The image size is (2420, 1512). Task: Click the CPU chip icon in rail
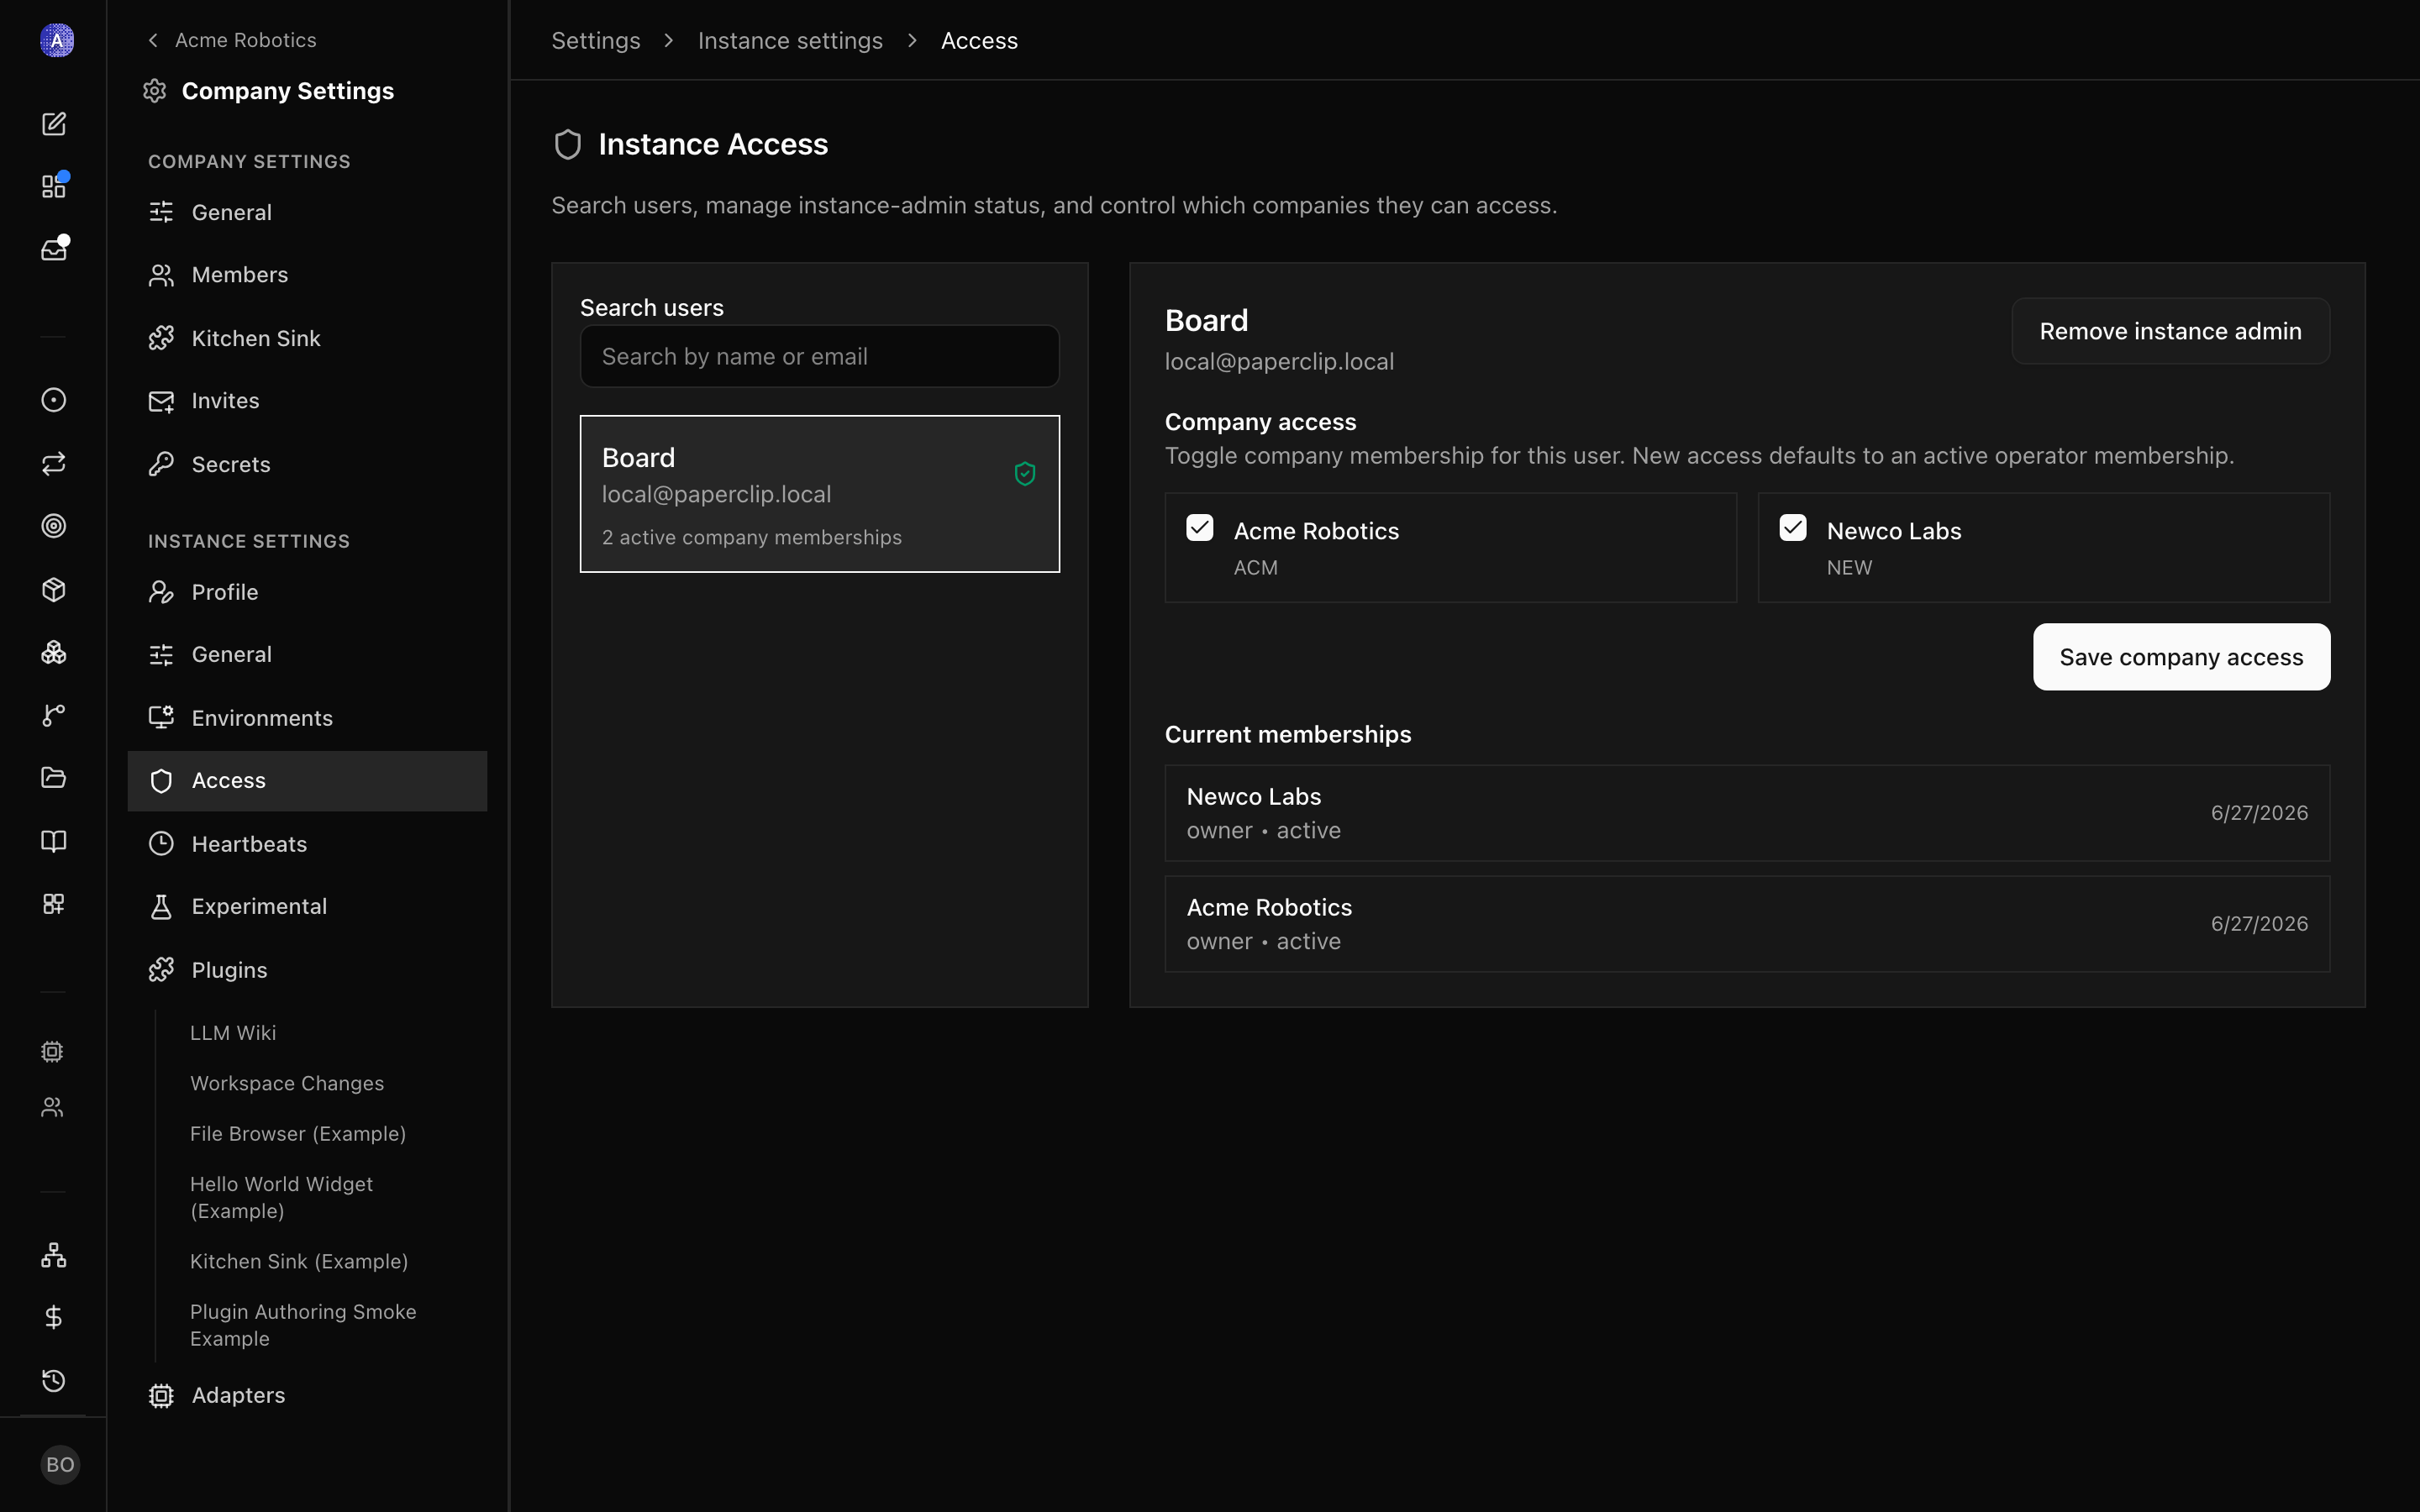point(52,1051)
